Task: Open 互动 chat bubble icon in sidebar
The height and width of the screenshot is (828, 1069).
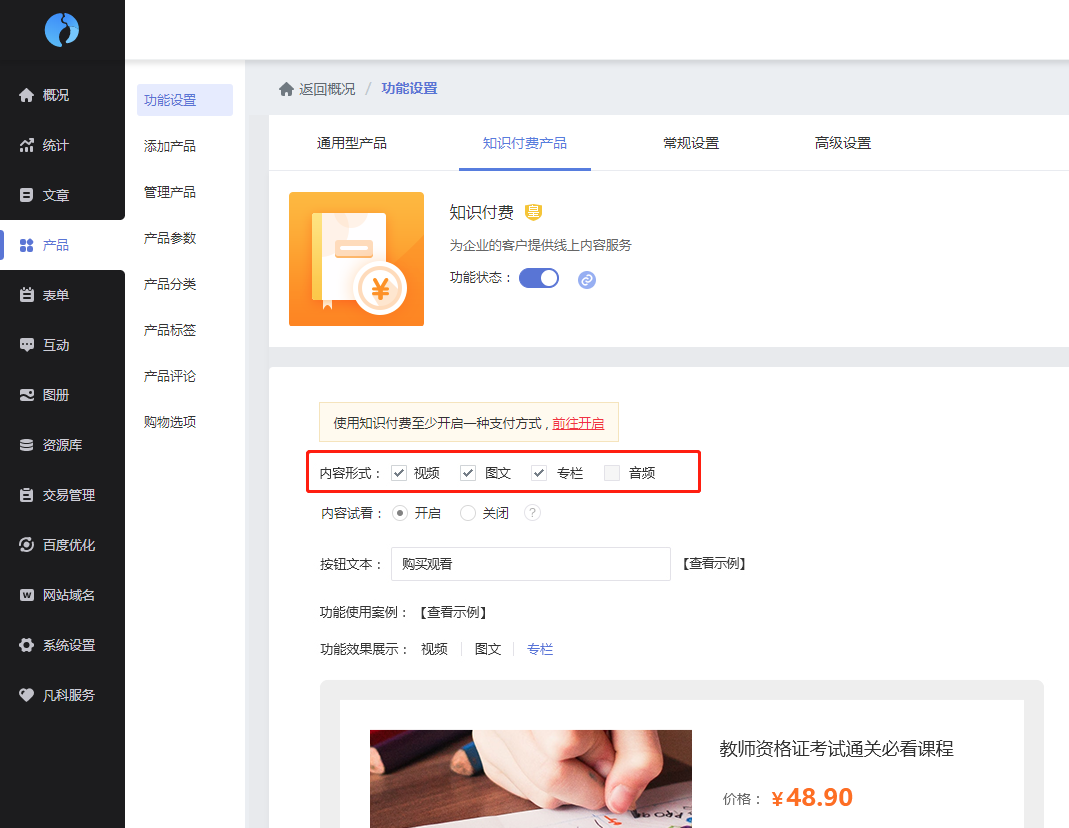Action: pyautogui.click(x=27, y=345)
